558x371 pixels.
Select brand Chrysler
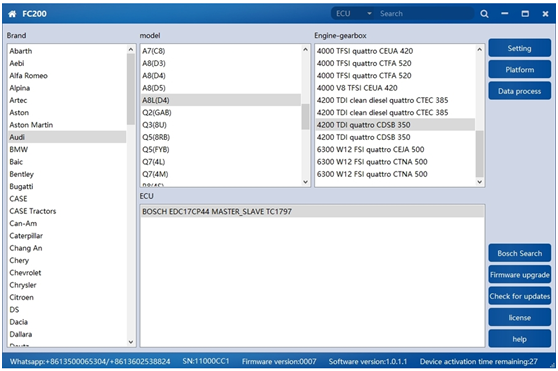tap(67, 285)
